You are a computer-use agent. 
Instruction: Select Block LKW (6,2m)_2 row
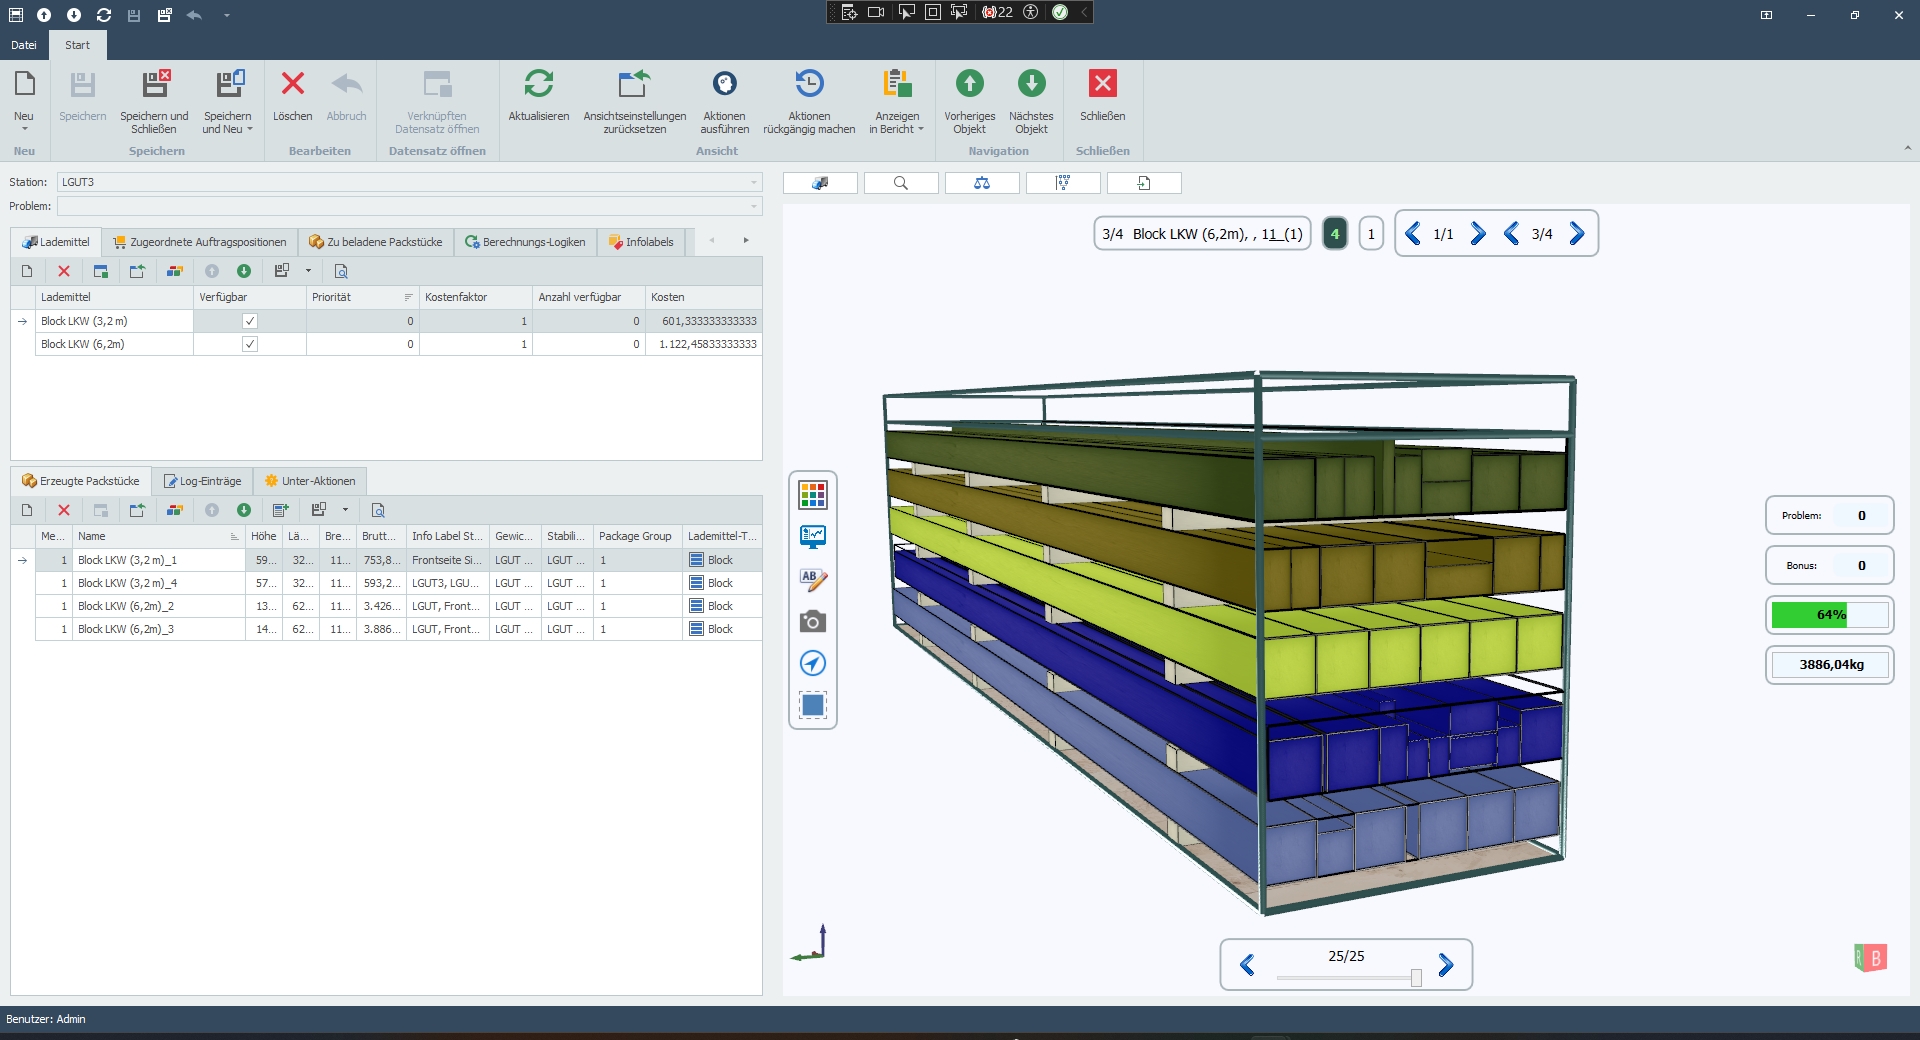pos(126,606)
